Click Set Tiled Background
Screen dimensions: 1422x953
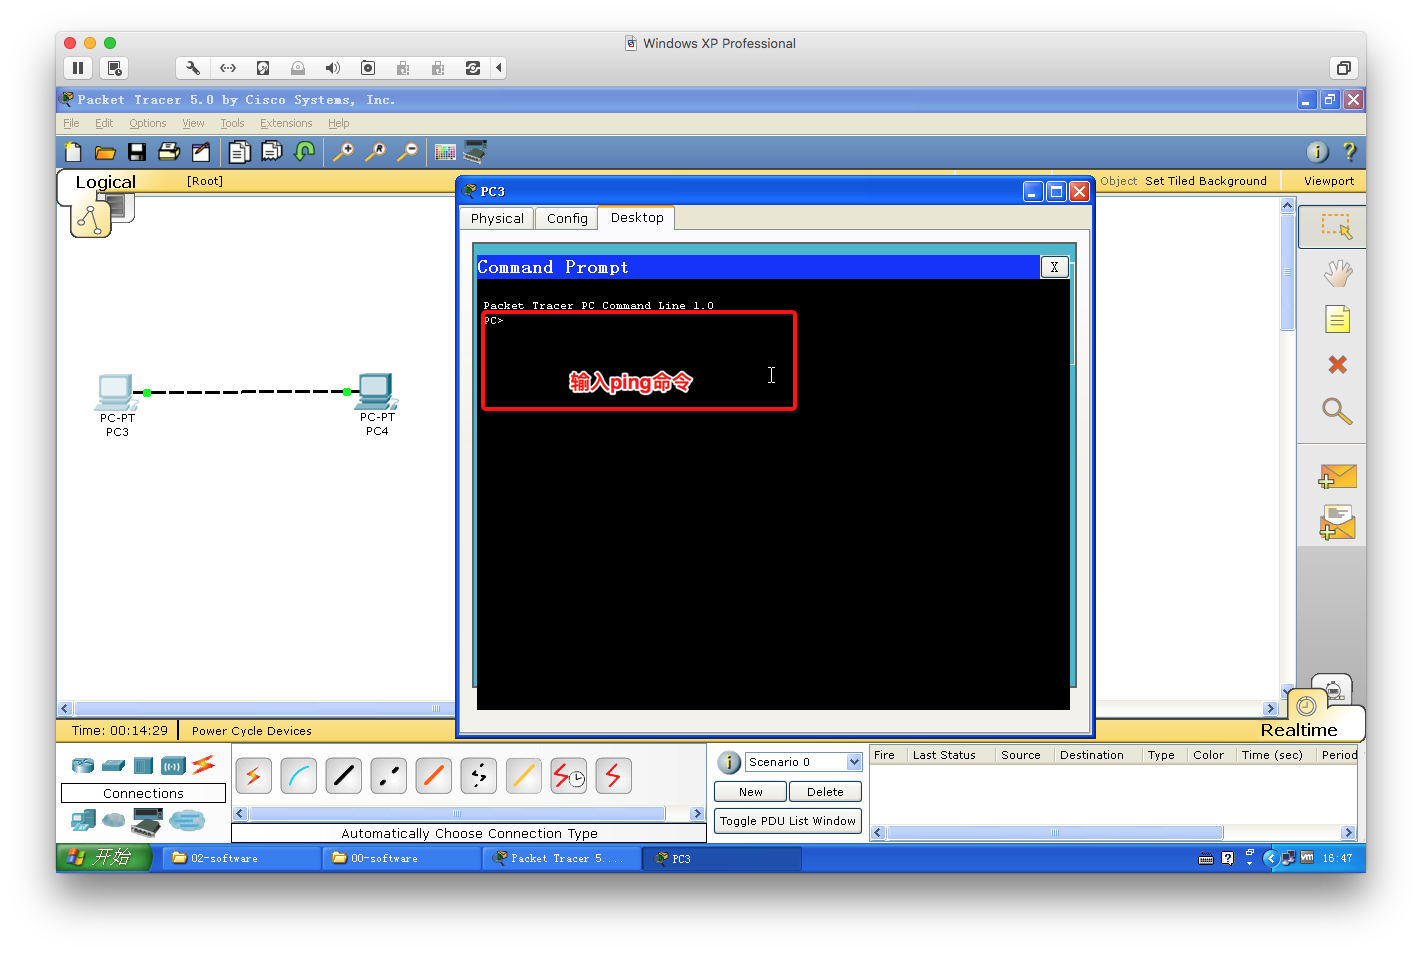pos(1205,181)
